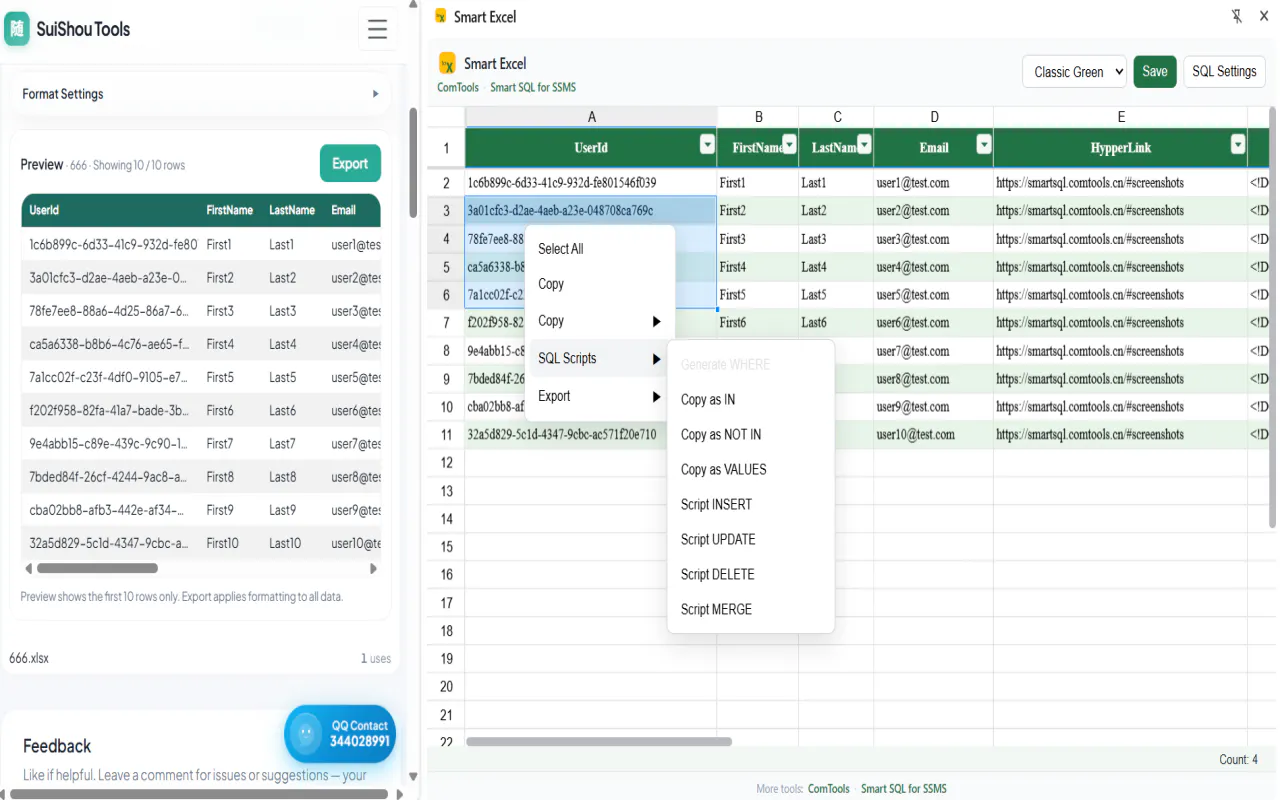Image resolution: width=1280 pixels, height=800 pixels.
Task: Select column B header
Action: click(x=758, y=117)
